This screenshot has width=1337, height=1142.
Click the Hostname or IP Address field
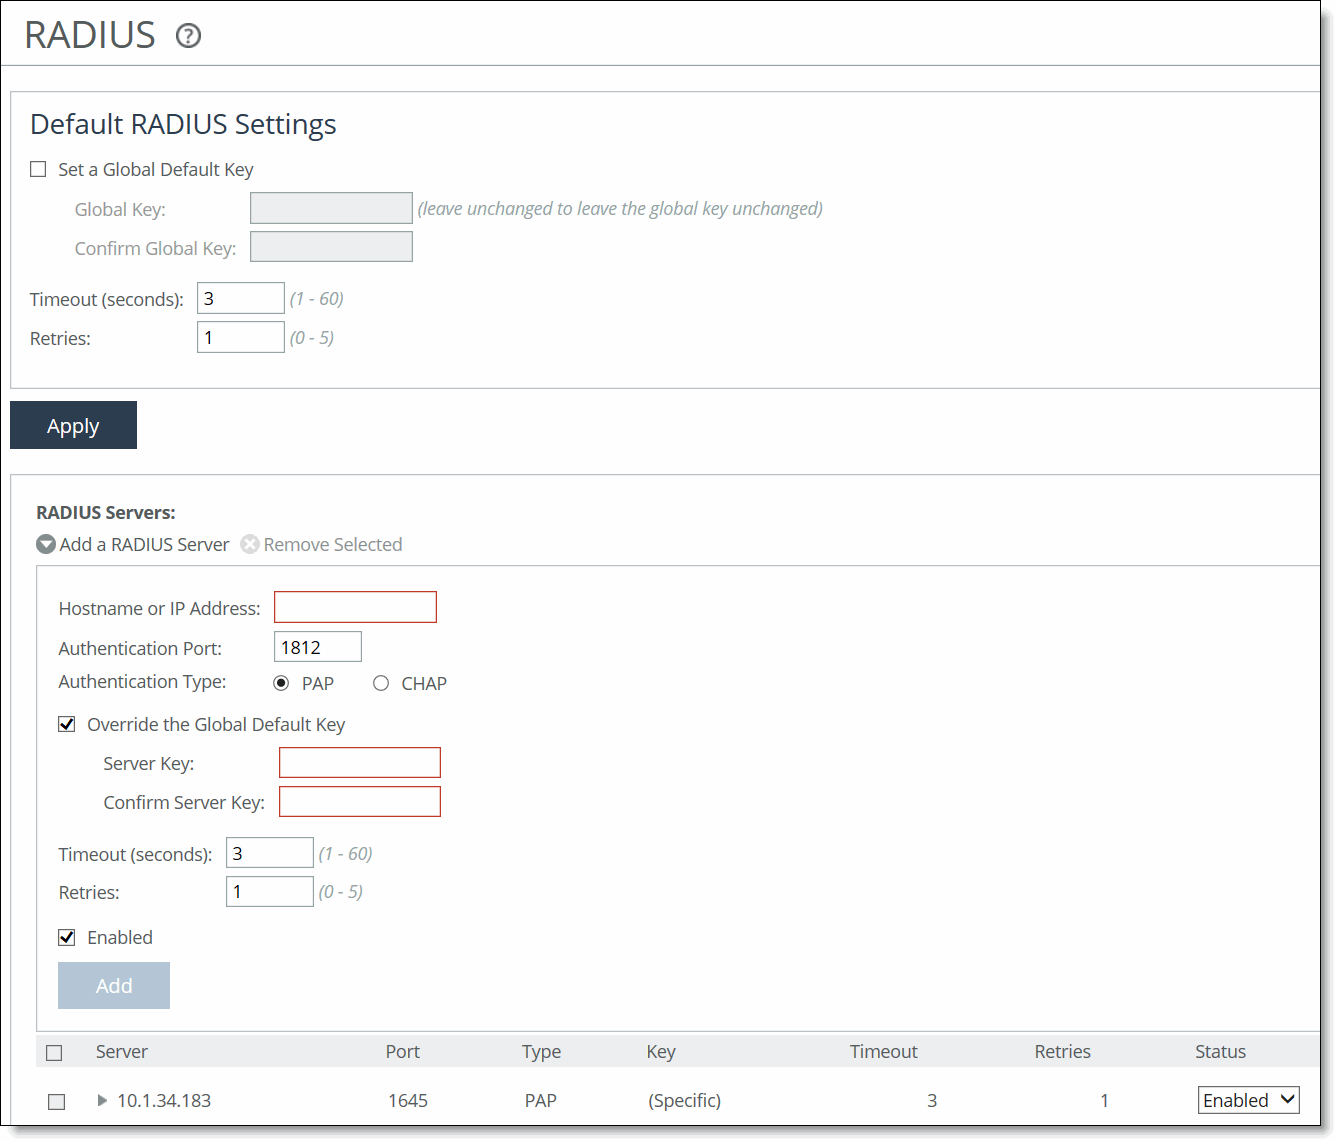click(355, 607)
